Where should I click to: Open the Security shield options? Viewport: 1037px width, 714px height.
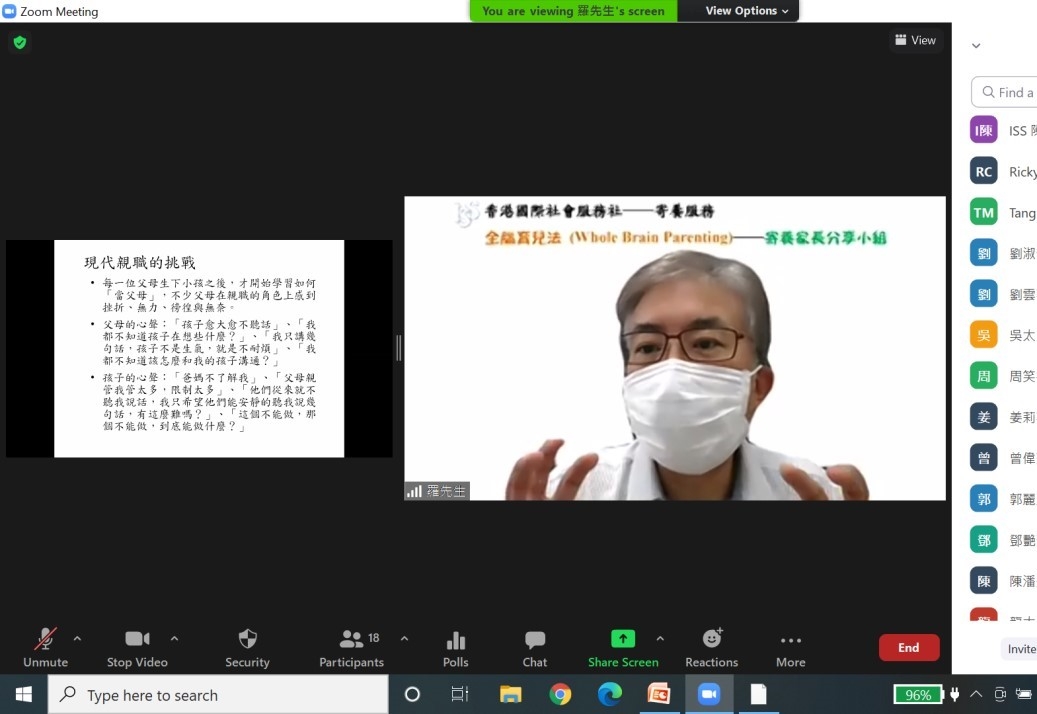[x=247, y=640]
